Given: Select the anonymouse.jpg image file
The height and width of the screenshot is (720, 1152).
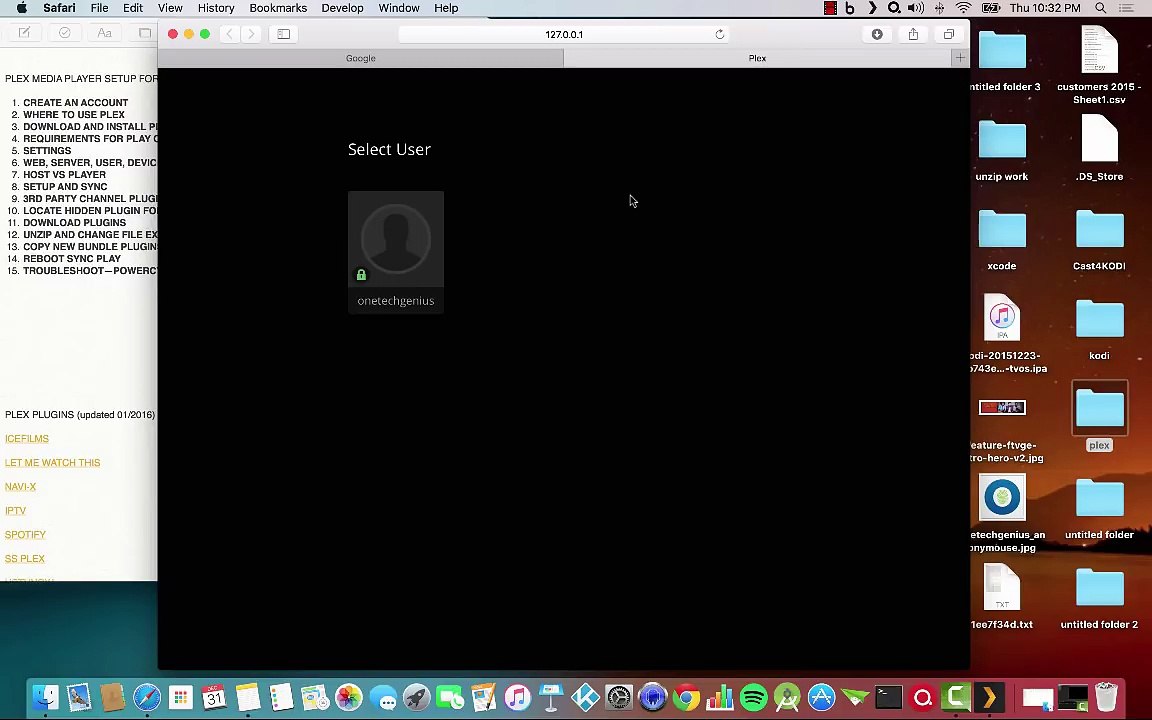Looking at the screenshot, I should (x=1002, y=497).
